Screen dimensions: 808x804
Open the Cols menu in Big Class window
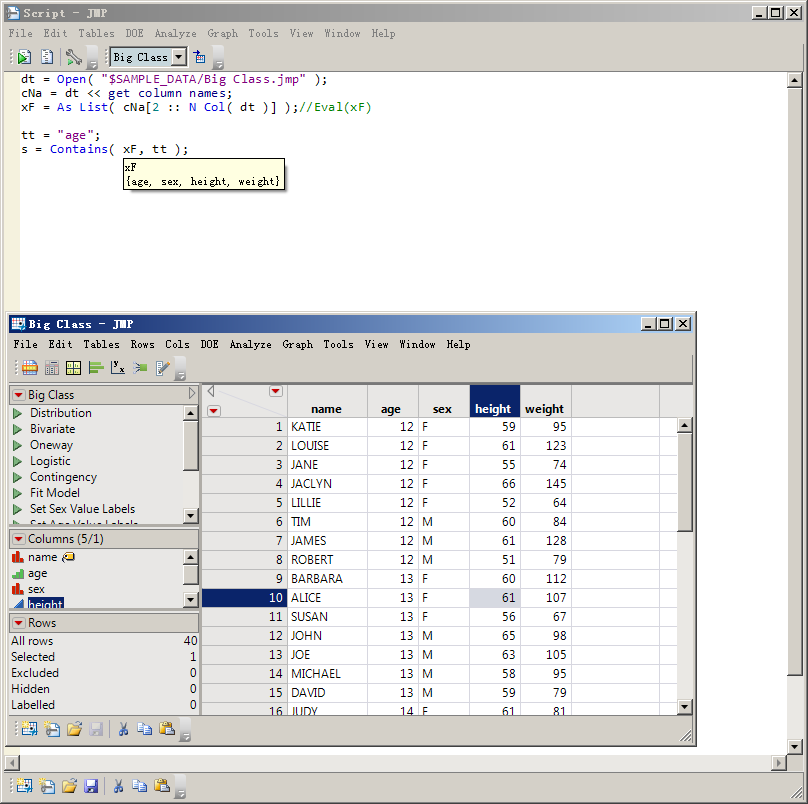click(x=177, y=344)
